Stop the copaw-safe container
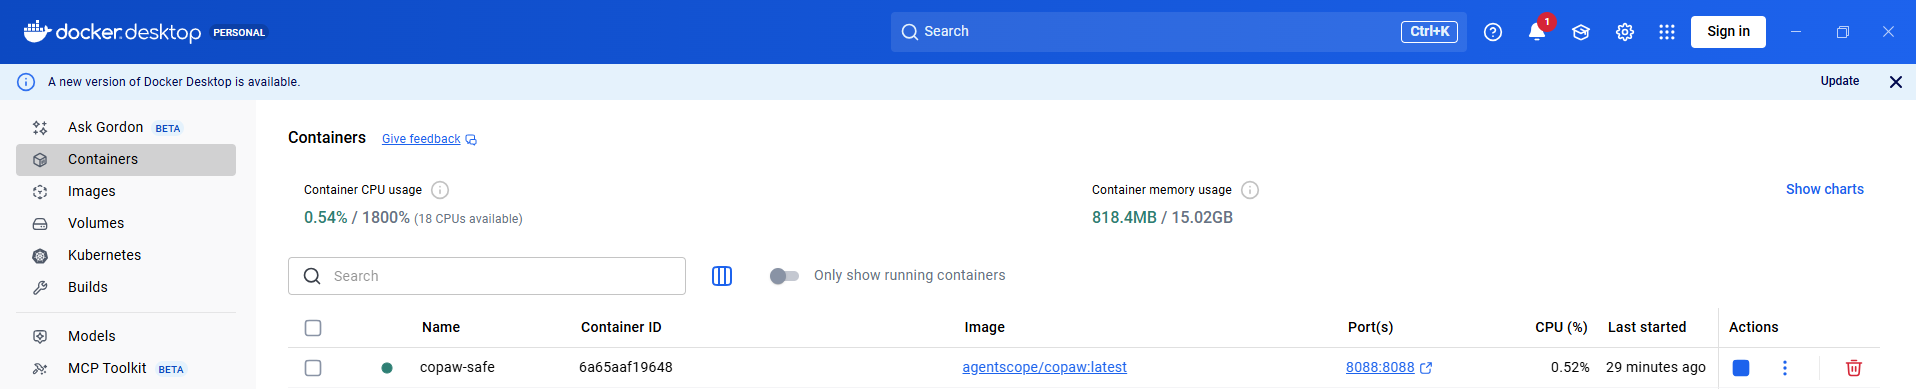 coord(1741,368)
